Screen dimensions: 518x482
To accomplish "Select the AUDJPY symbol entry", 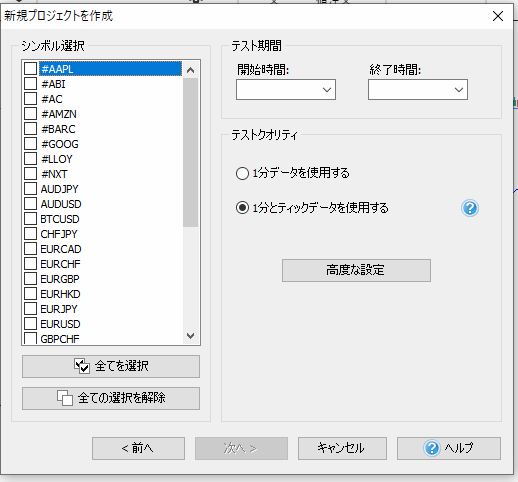I will (x=59, y=189).
